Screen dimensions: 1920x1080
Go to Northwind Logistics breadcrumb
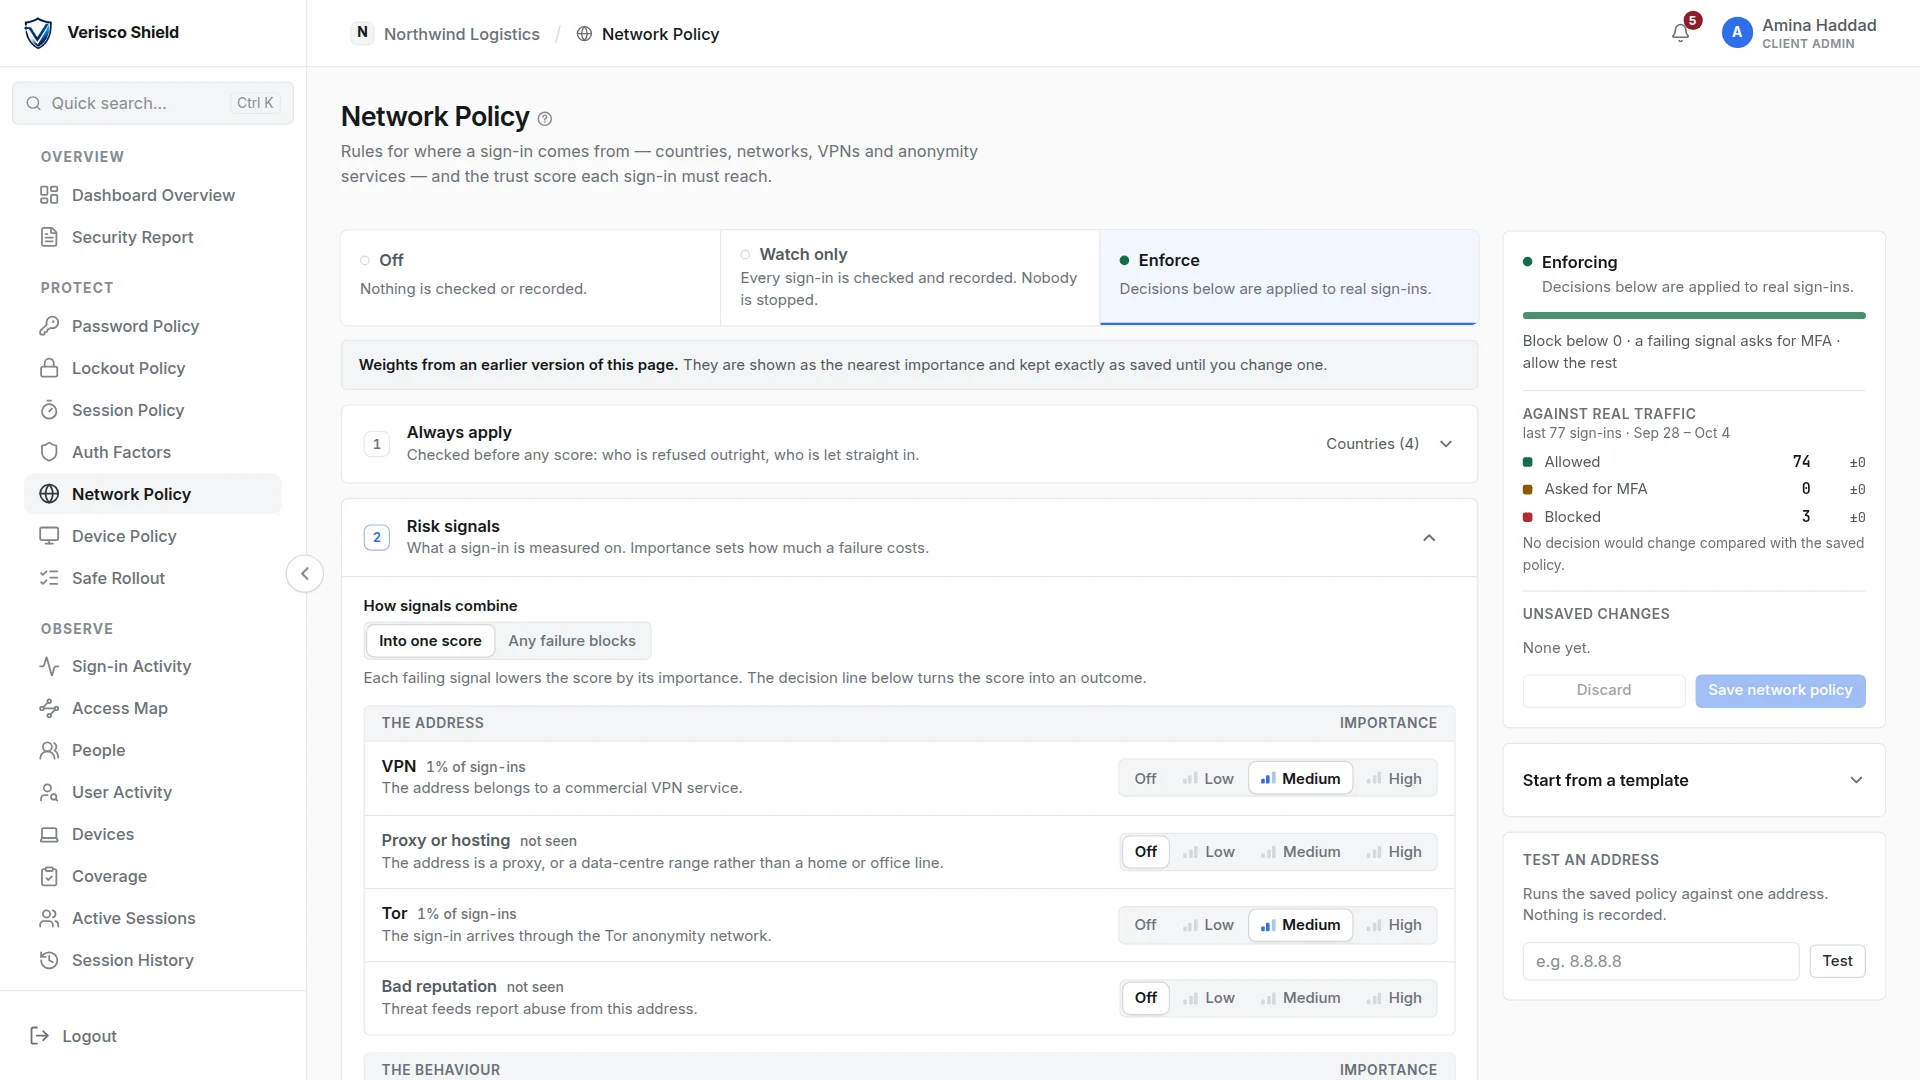click(462, 34)
